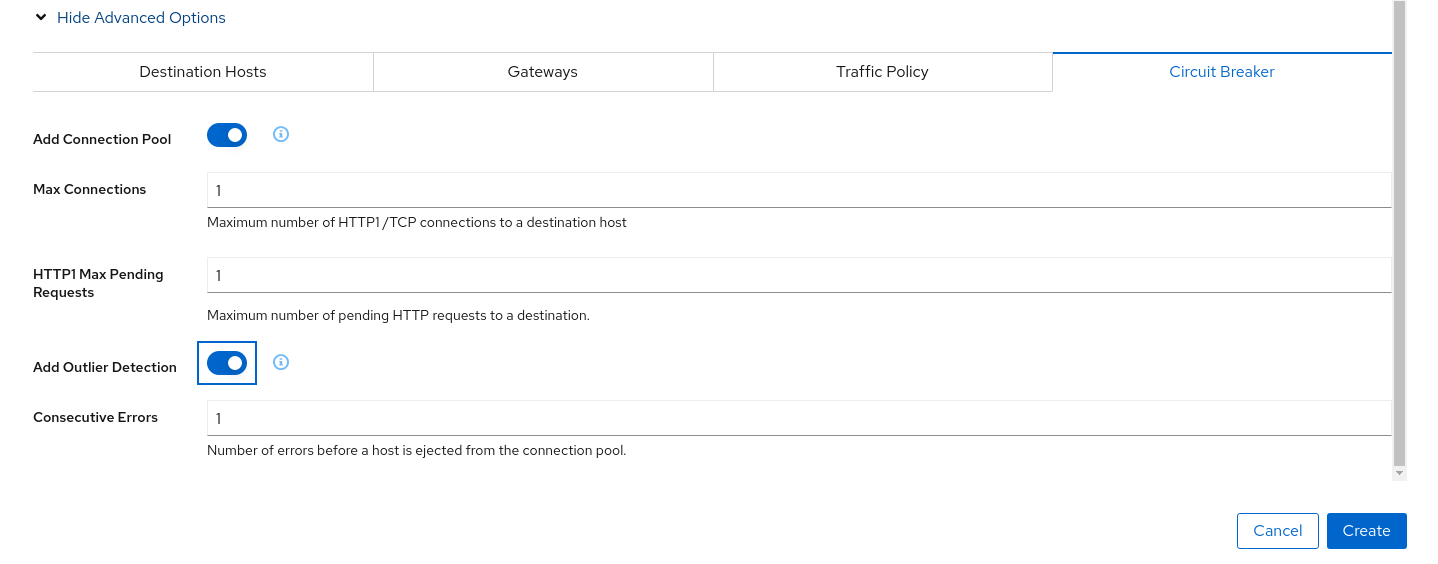Image resolution: width=1438 pixels, height=564 pixels.
Task: Open the Gateways tab
Action: click(x=543, y=72)
